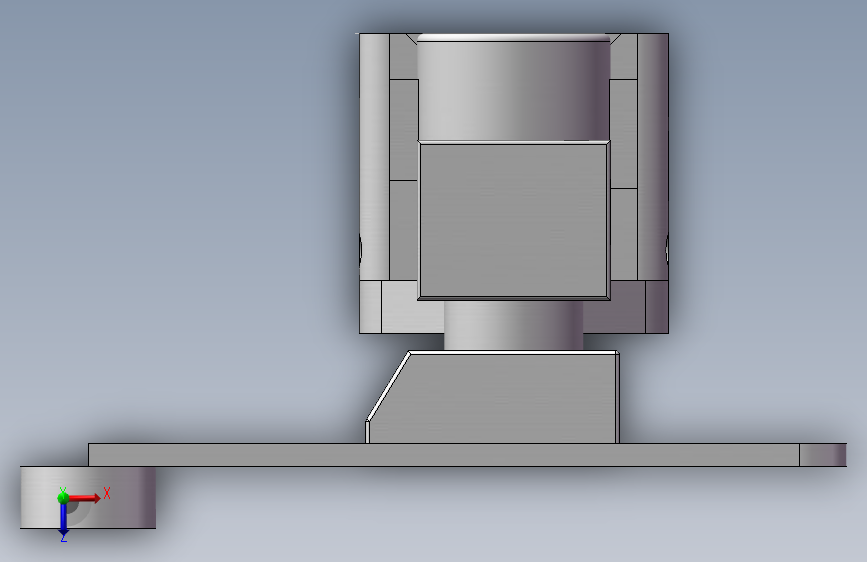Click the blue Z axis arrow of triad
This screenshot has height=562, width=867.
[64, 519]
